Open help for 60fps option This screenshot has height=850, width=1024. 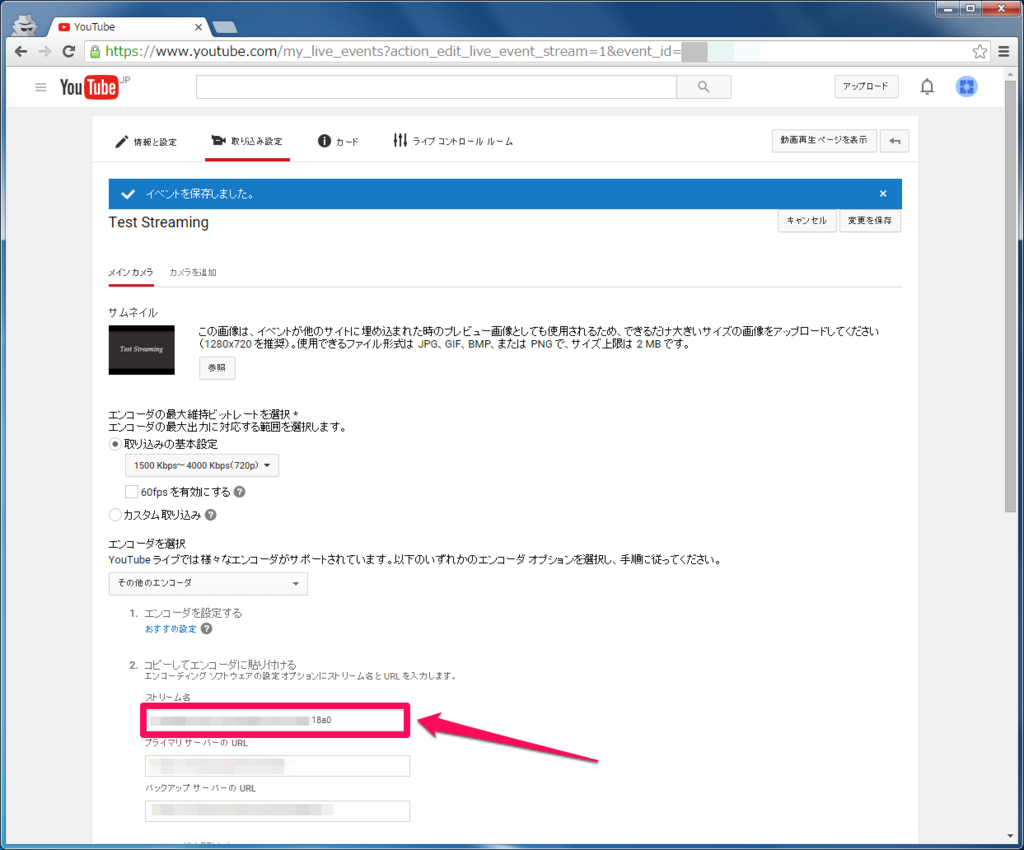240,492
